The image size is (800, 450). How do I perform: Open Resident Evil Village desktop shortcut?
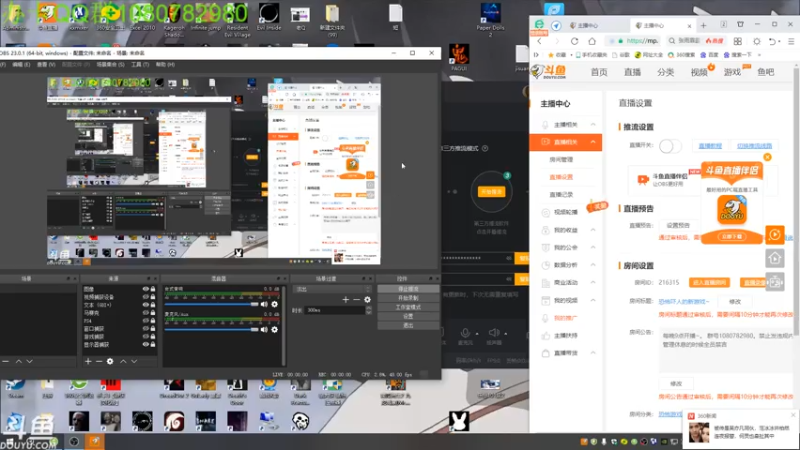[237, 18]
